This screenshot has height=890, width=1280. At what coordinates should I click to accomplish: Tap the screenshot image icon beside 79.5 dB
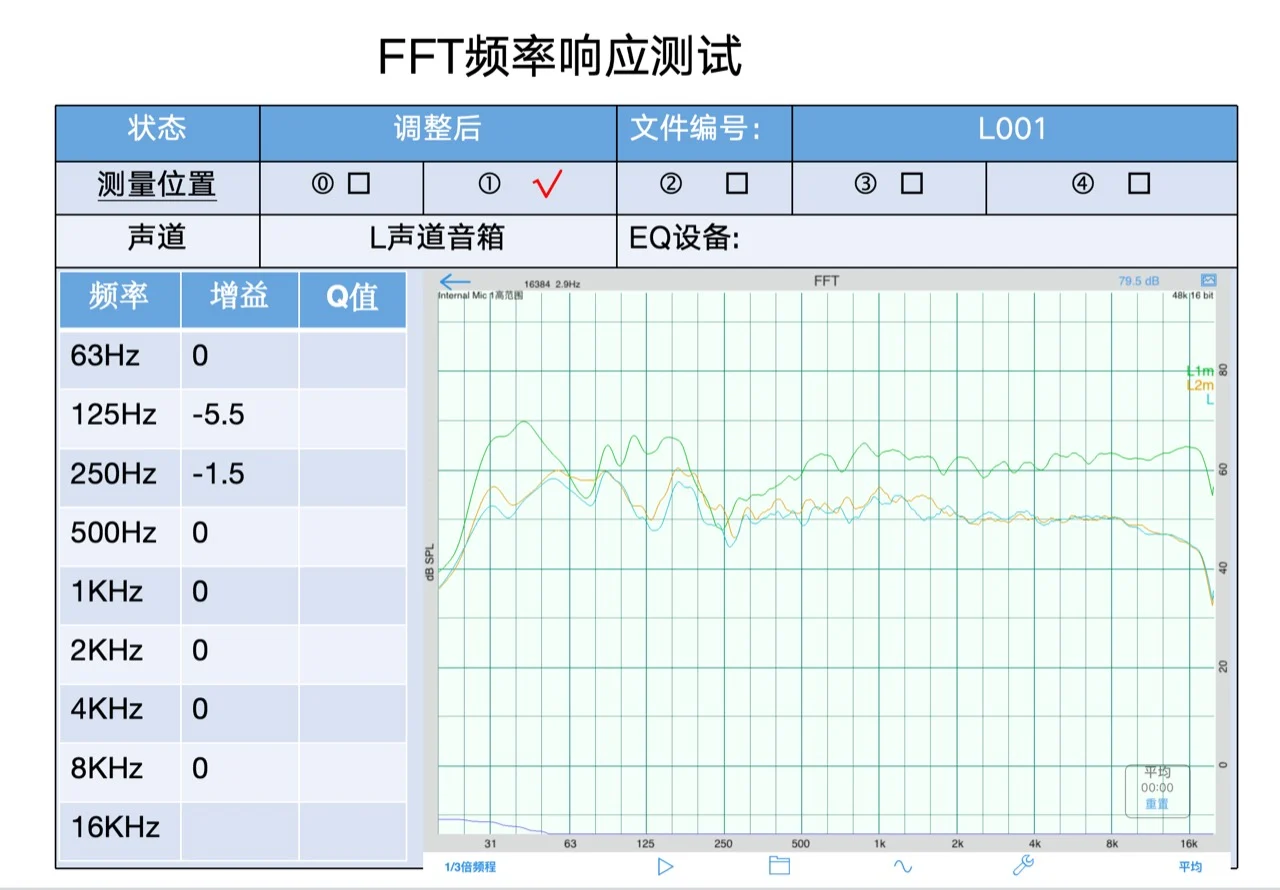[1208, 281]
